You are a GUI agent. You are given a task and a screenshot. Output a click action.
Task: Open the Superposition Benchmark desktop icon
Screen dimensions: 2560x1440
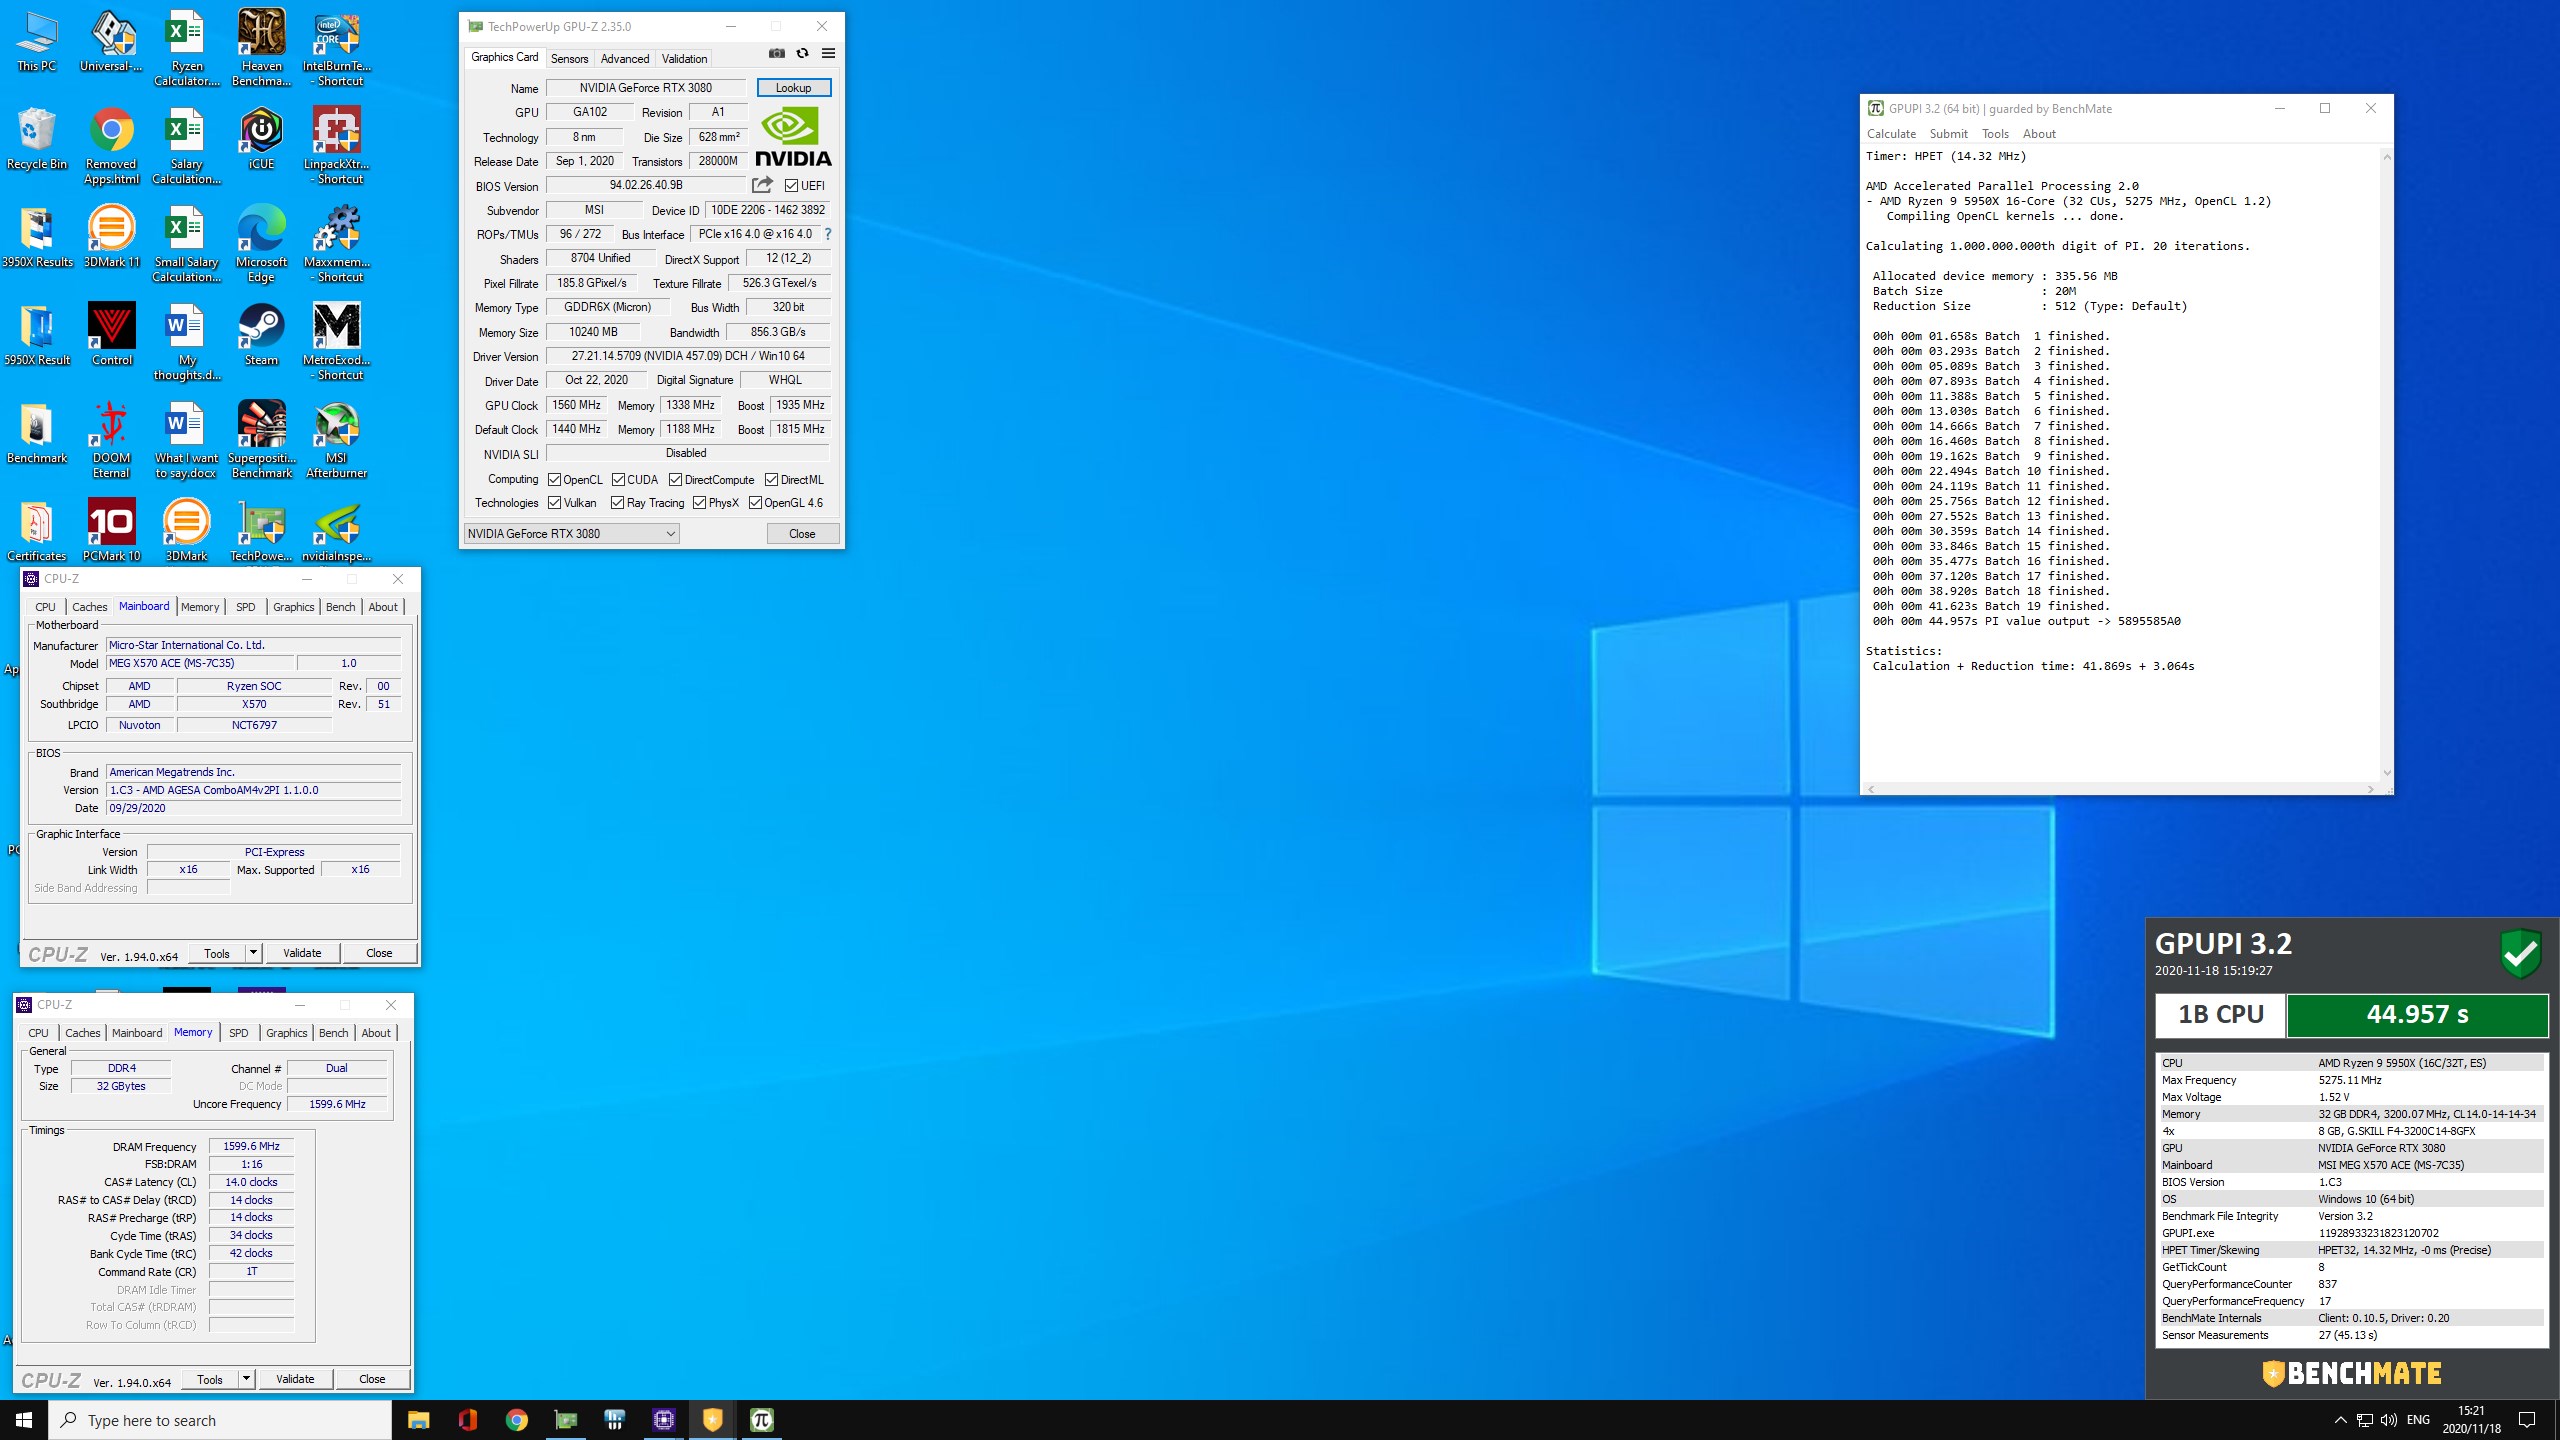click(262, 439)
